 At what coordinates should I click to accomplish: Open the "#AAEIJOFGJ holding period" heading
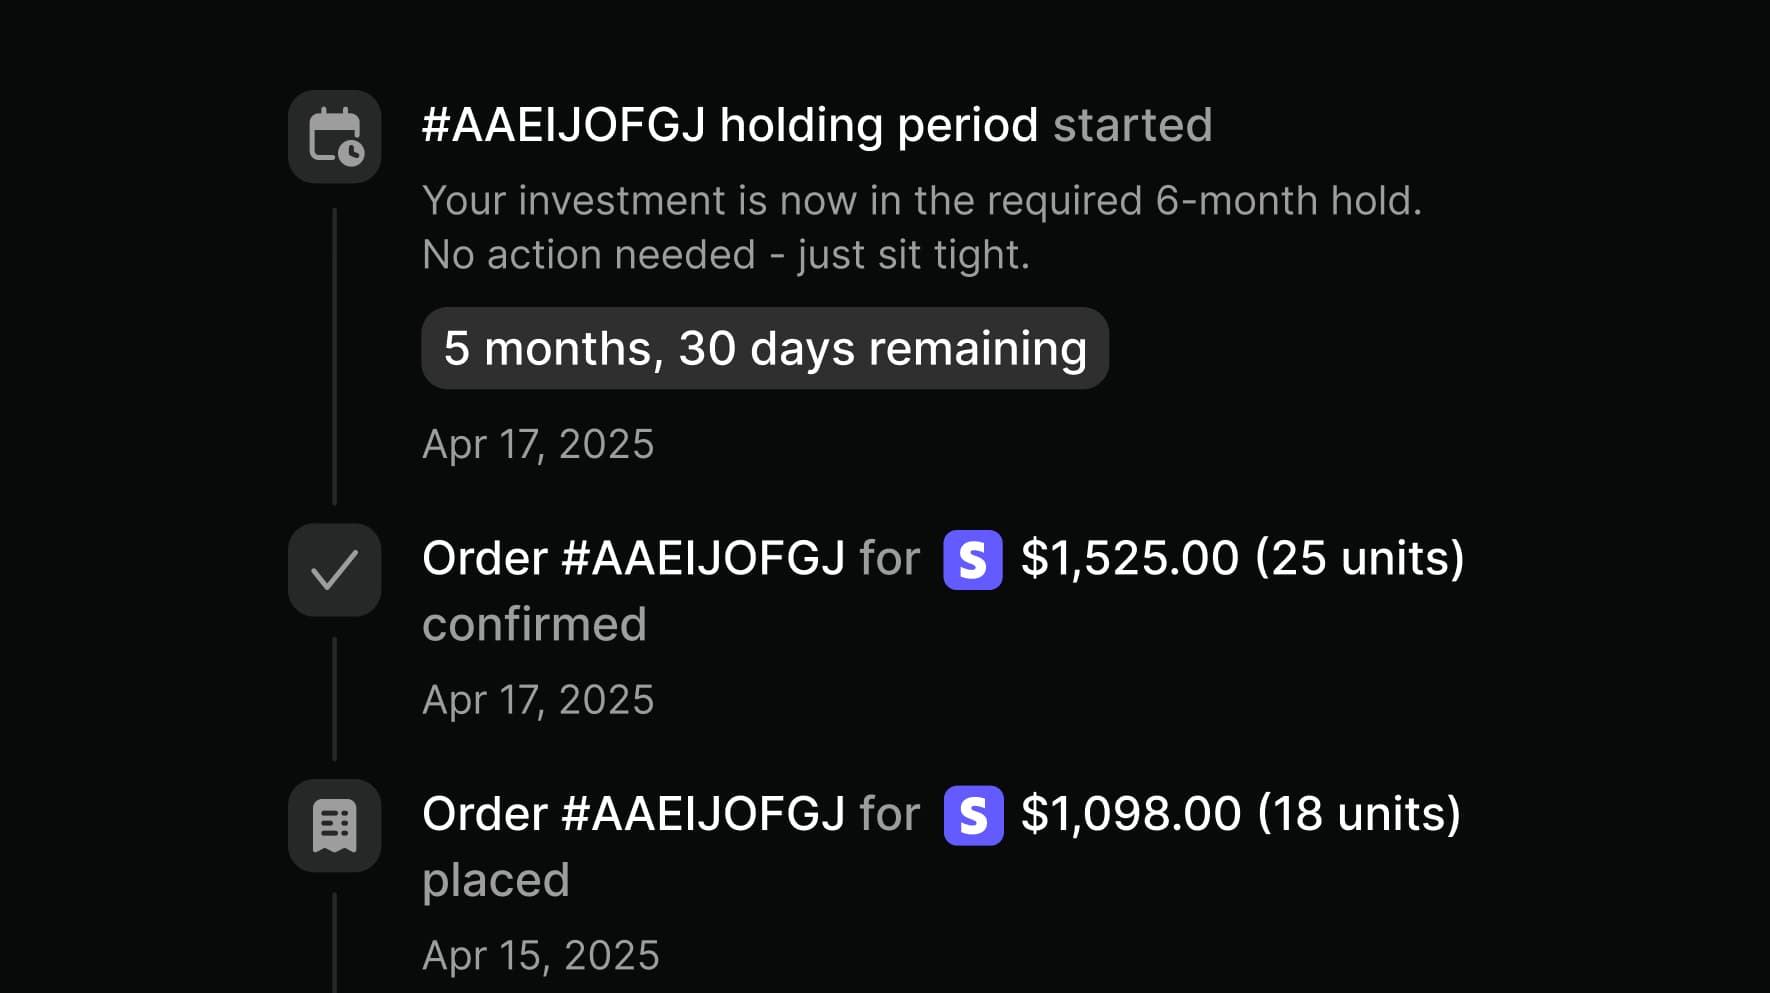pos(730,126)
